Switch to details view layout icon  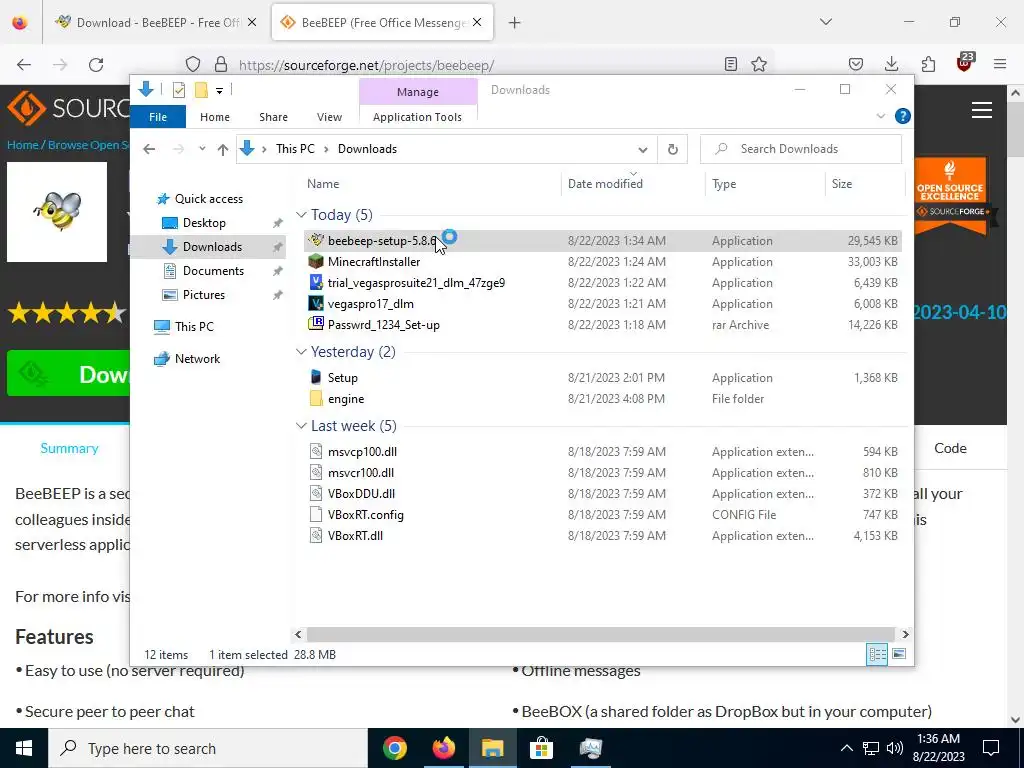[876, 654]
